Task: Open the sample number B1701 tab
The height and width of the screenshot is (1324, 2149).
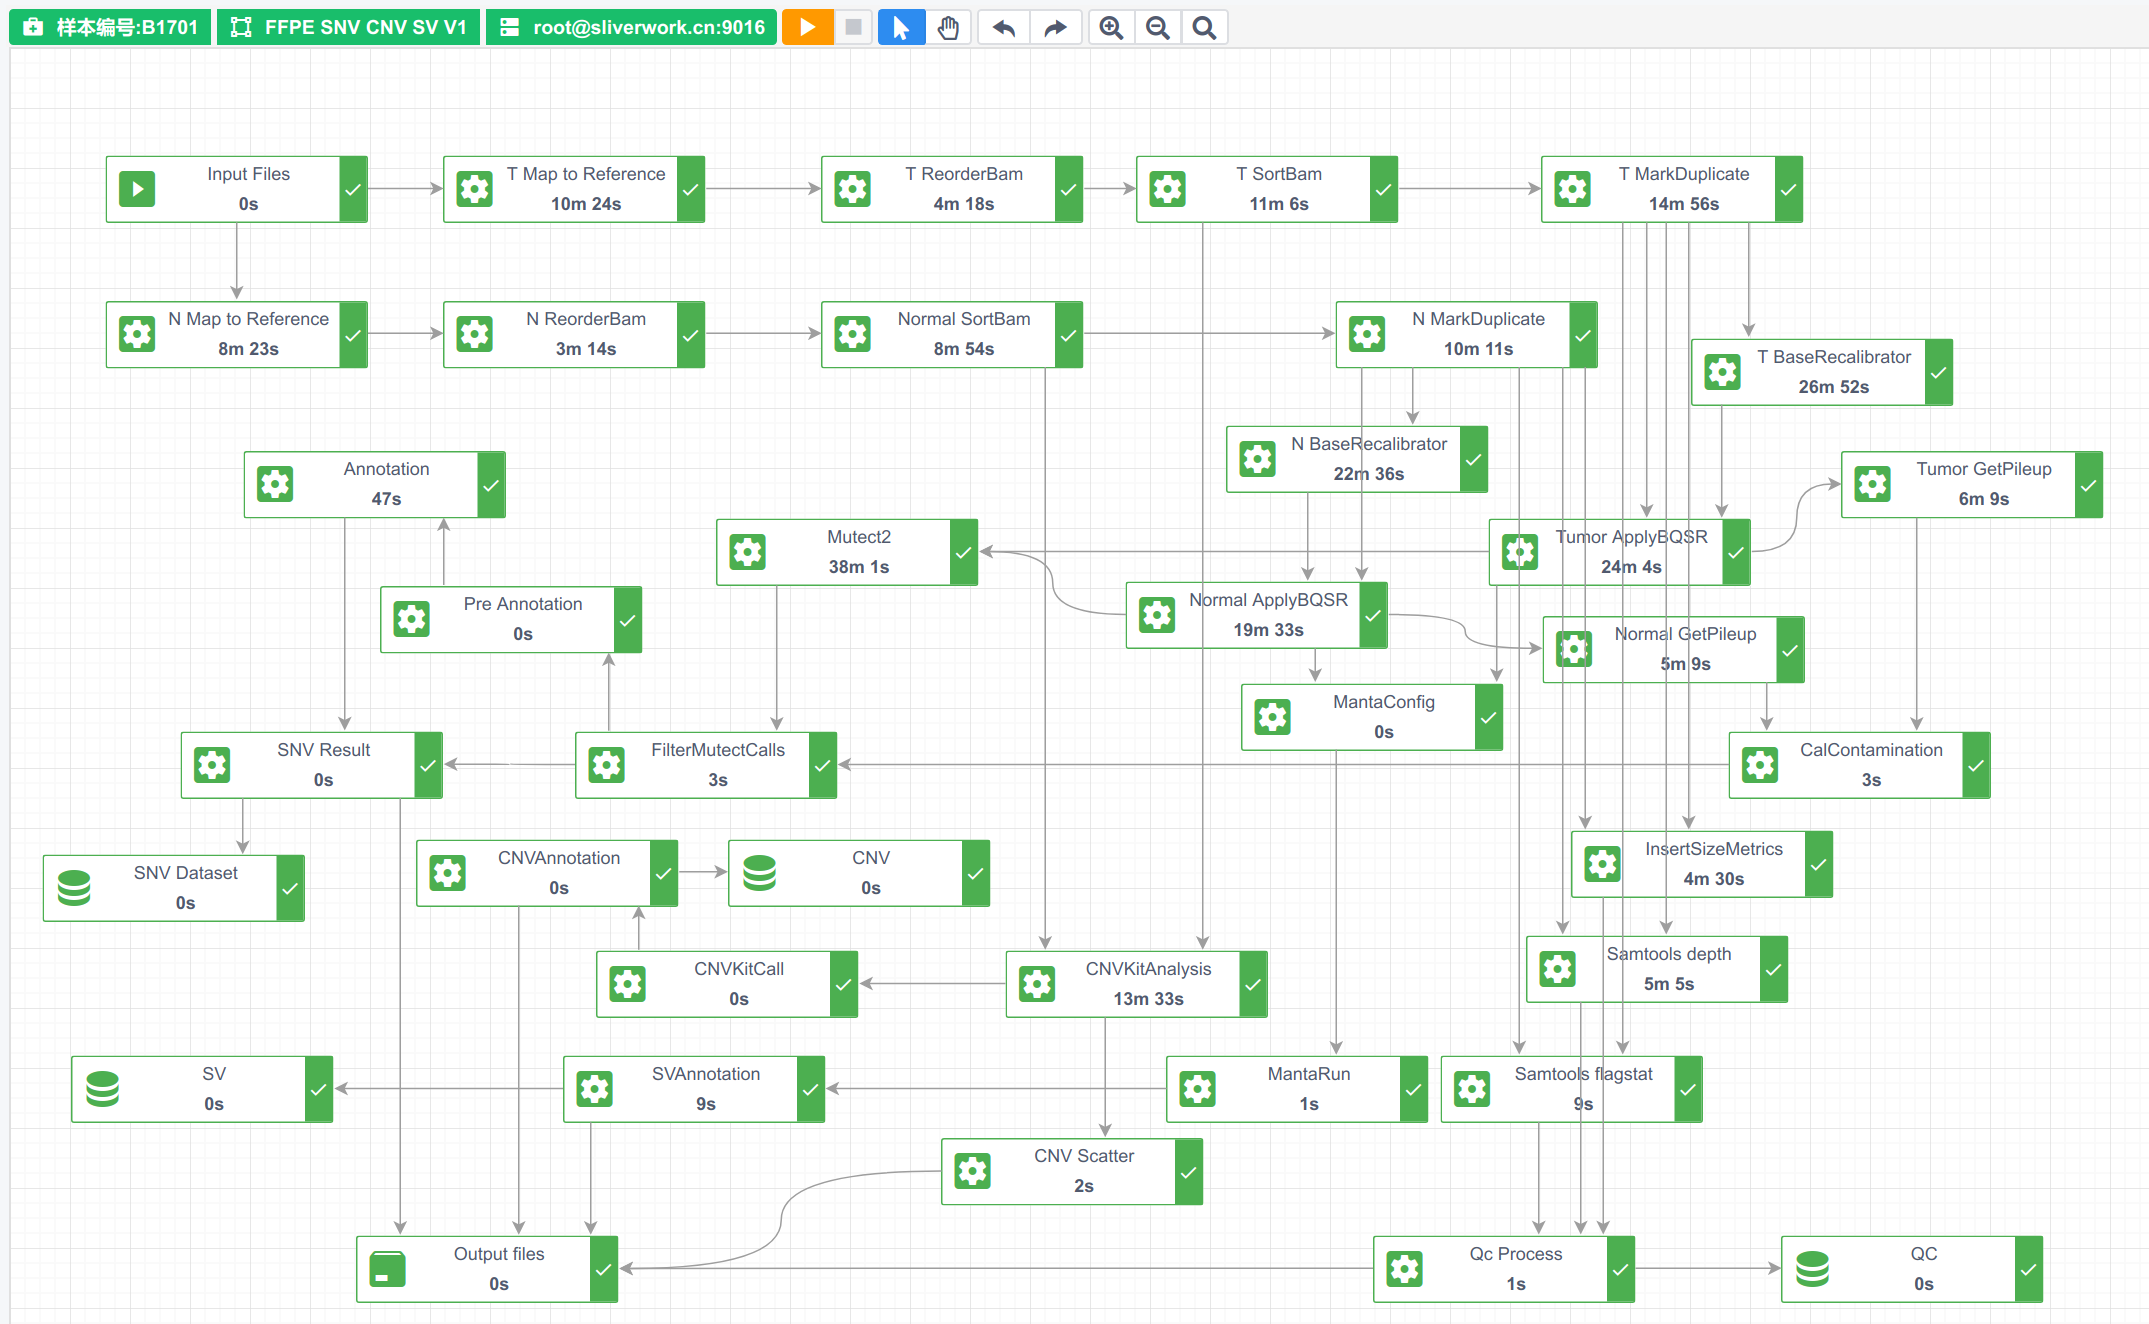Action: (x=111, y=27)
